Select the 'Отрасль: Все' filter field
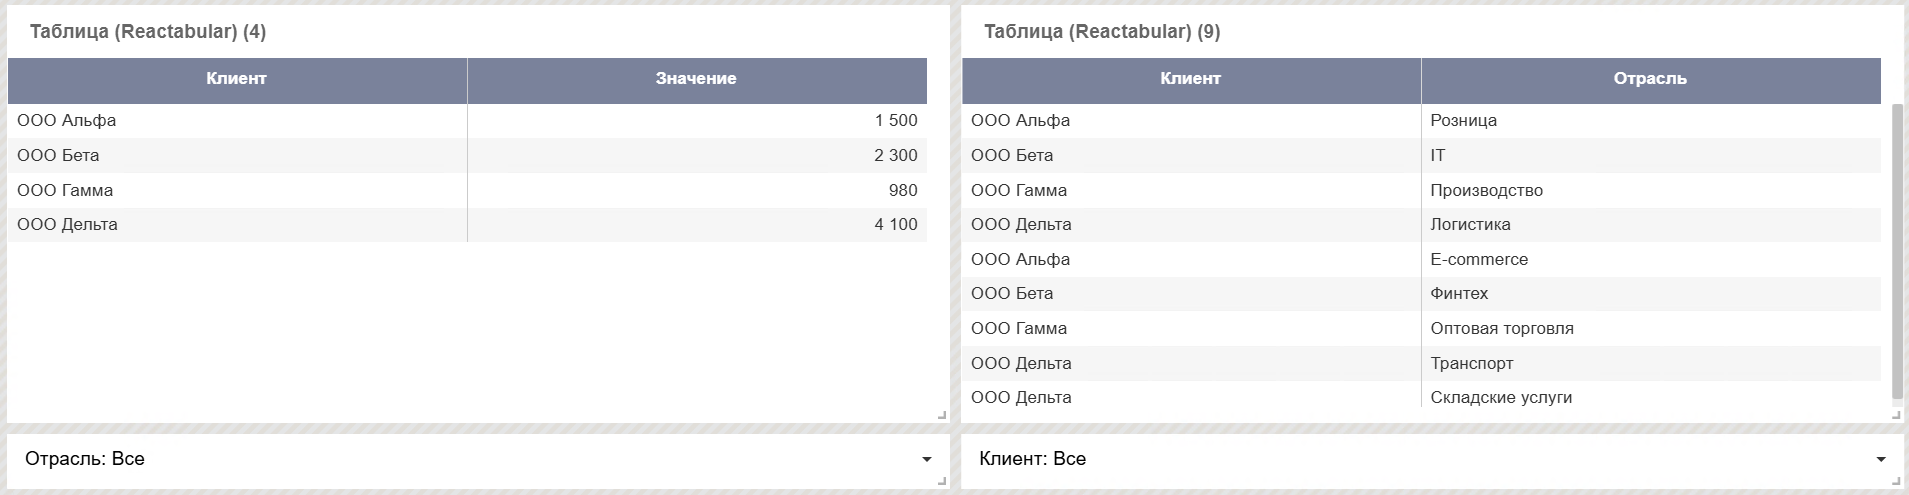The image size is (1909, 495). click(478, 459)
